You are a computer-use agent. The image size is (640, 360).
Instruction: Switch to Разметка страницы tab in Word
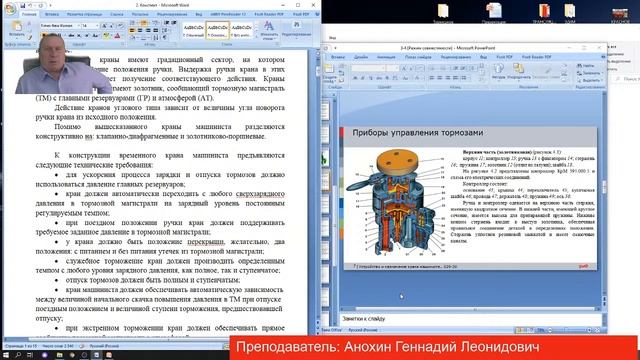84,14
